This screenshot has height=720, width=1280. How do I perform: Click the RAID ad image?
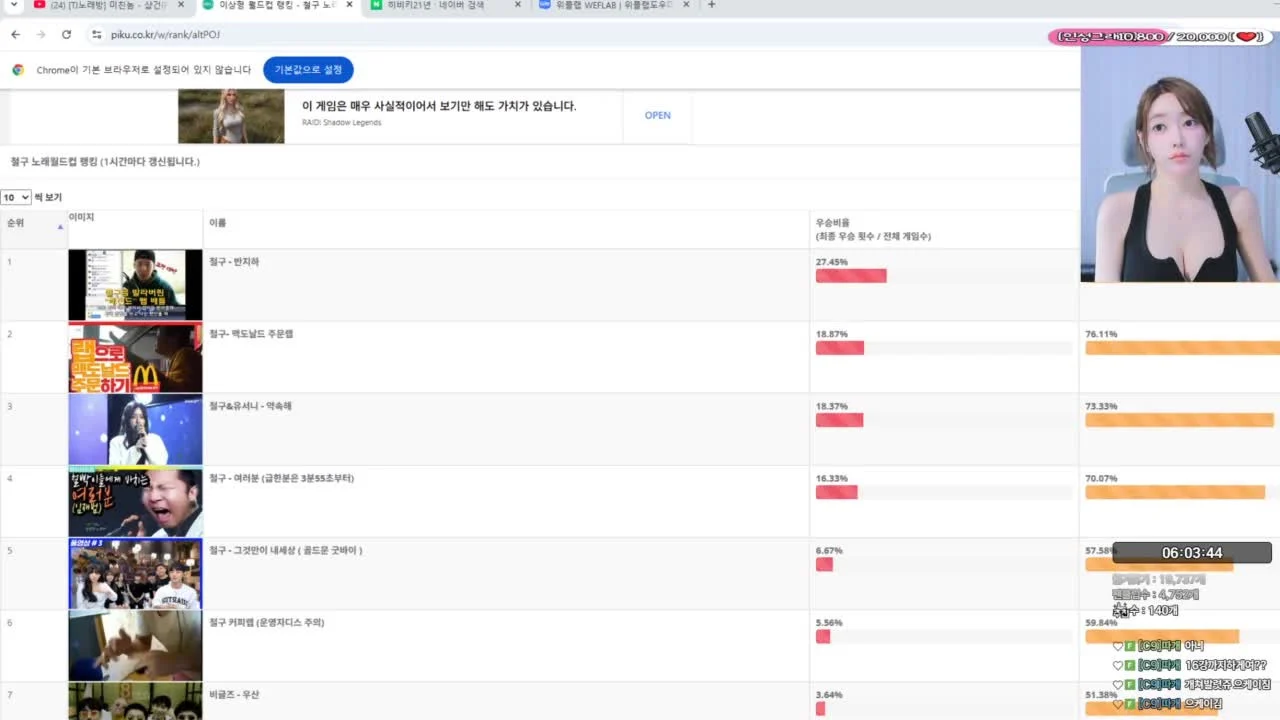tap(231, 116)
